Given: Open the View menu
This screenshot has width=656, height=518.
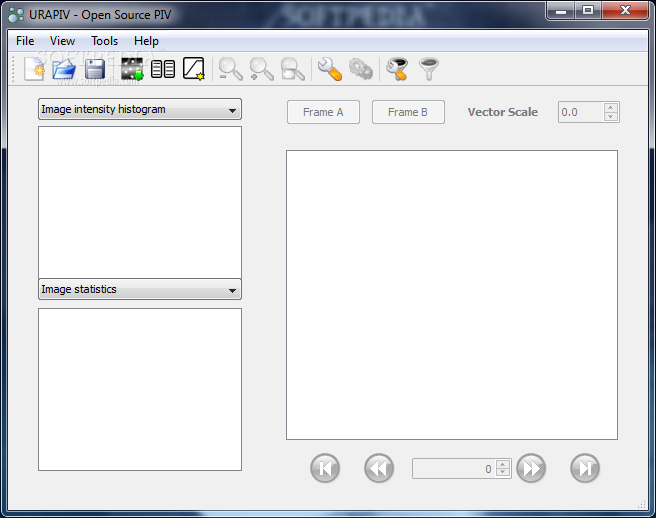Looking at the screenshot, I should [x=62, y=41].
